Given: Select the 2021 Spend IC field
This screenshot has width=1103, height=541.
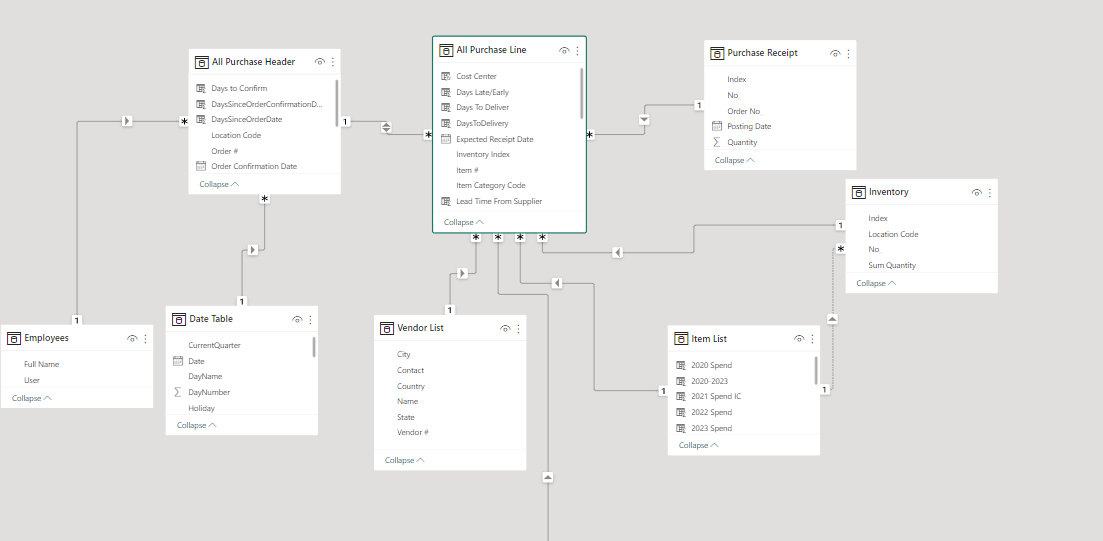Looking at the screenshot, I should click(x=716, y=397).
